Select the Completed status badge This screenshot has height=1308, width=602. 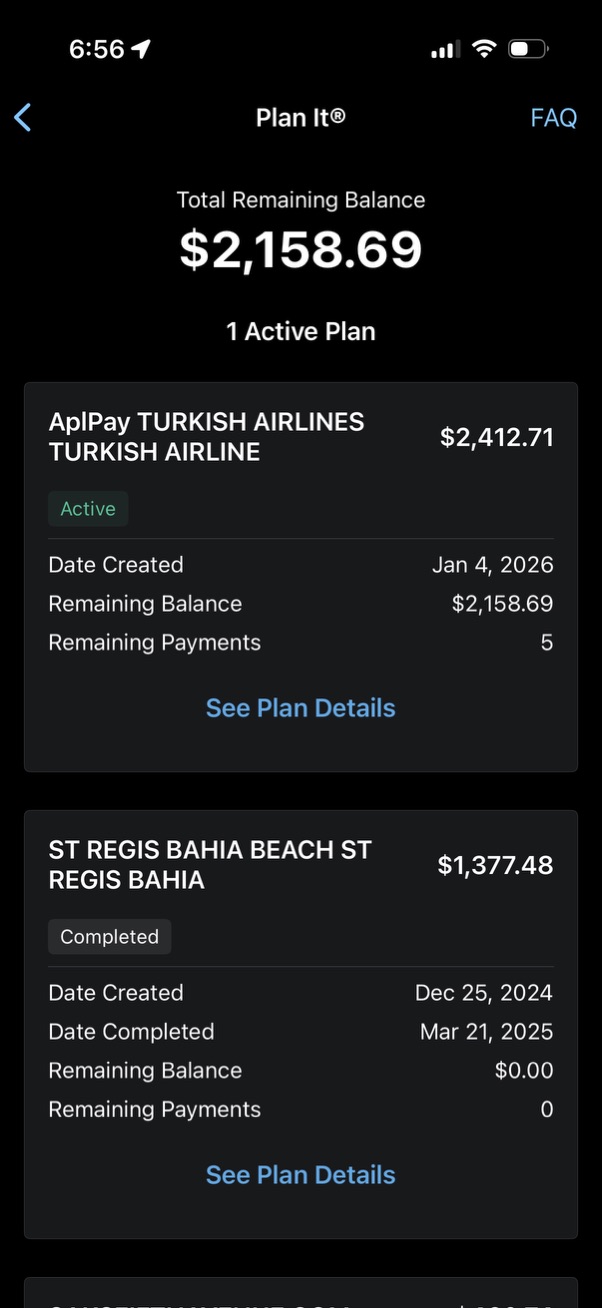(109, 936)
